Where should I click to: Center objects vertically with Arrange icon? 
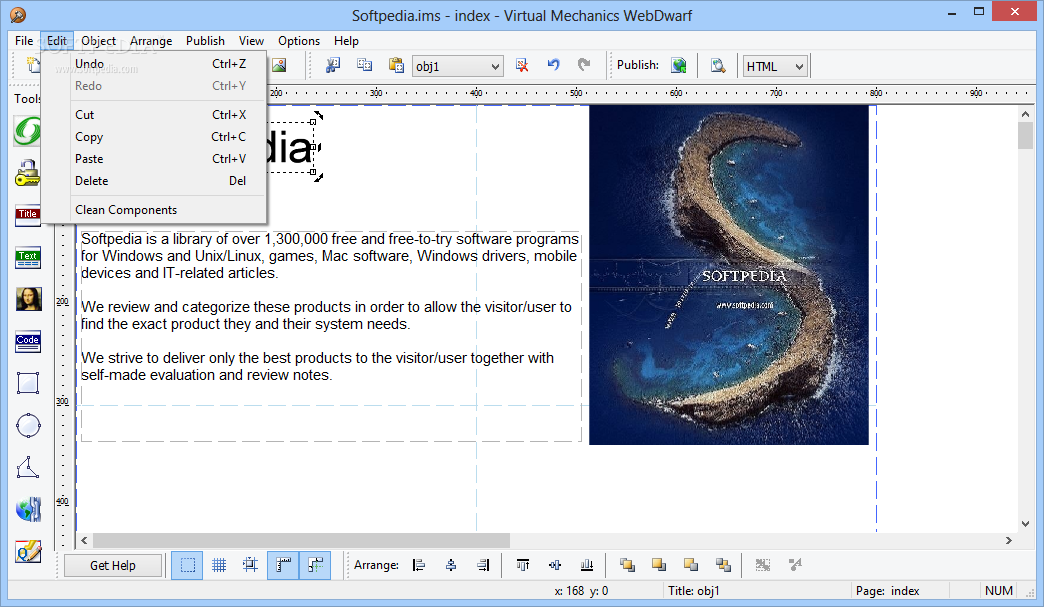tap(555, 565)
